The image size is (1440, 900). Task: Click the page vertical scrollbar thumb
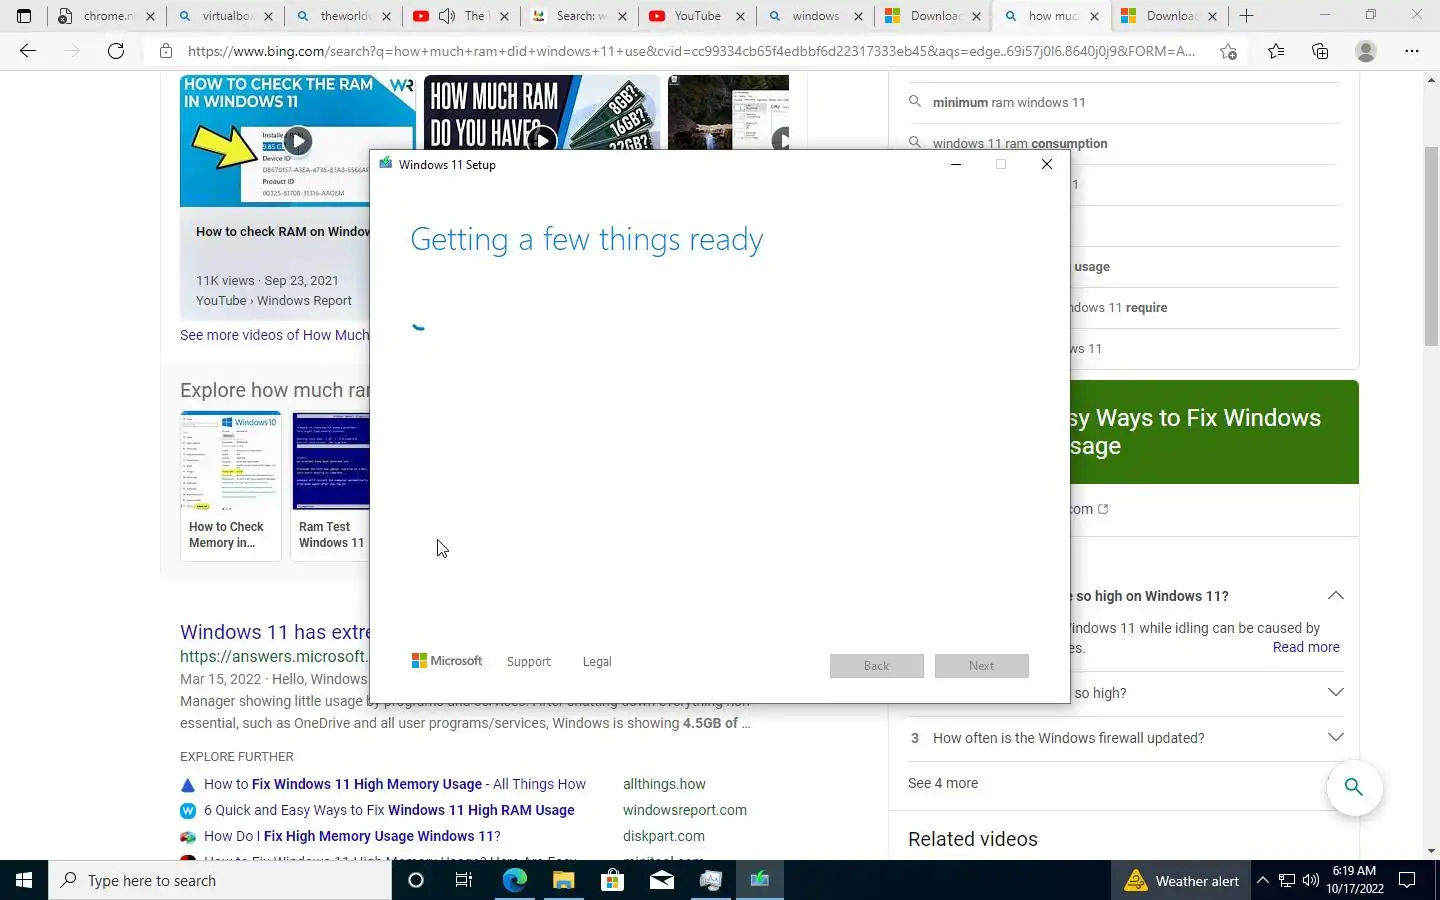pos(1431,246)
